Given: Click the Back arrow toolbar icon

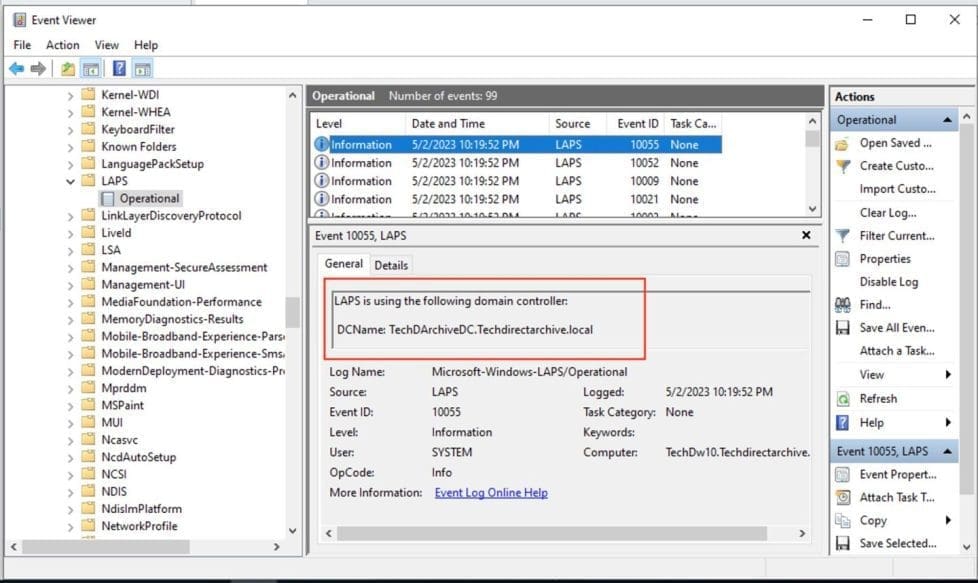Looking at the screenshot, I should point(16,69).
